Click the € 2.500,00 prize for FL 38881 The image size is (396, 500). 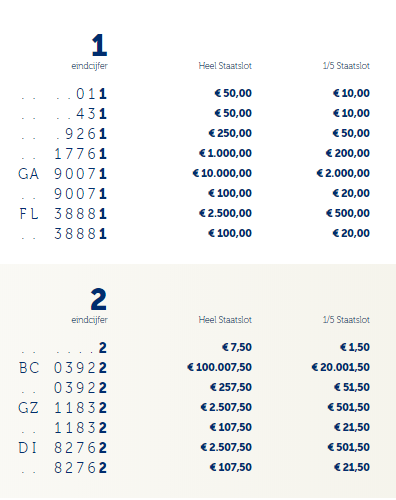pos(225,213)
